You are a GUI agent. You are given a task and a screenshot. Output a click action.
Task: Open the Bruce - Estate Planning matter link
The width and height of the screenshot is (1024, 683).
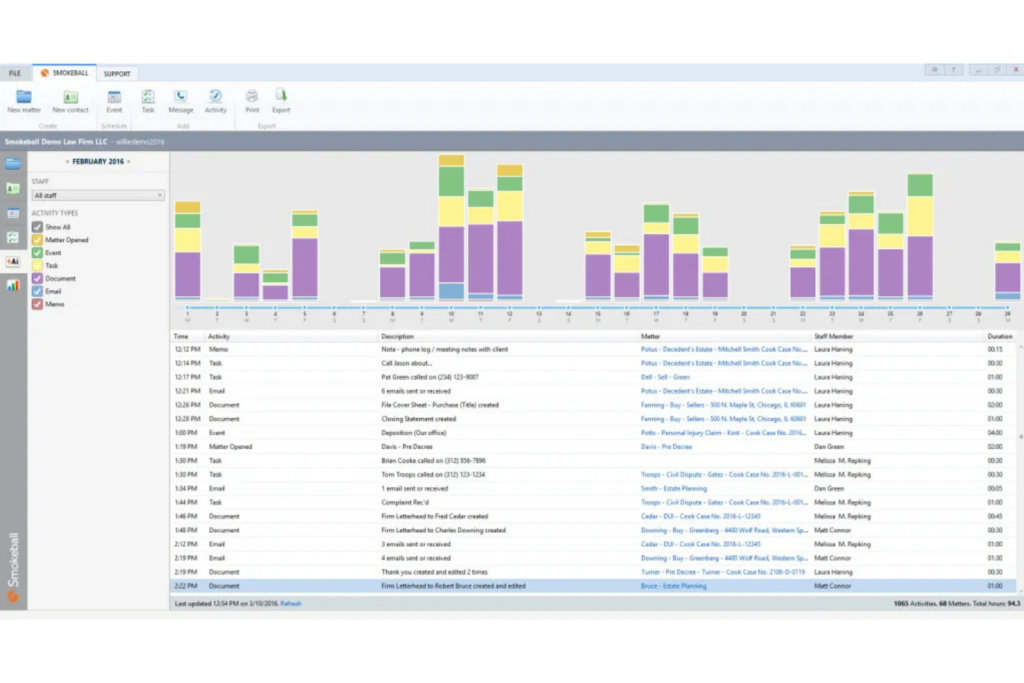(673, 586)
